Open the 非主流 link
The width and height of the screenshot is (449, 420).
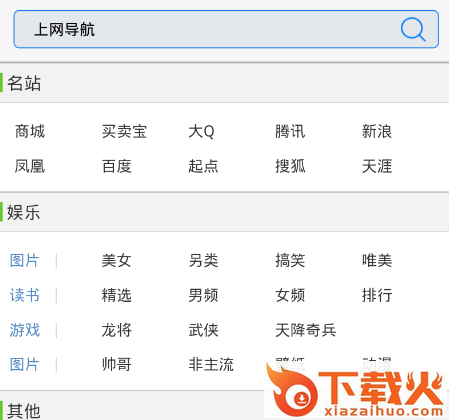[211, 364]
